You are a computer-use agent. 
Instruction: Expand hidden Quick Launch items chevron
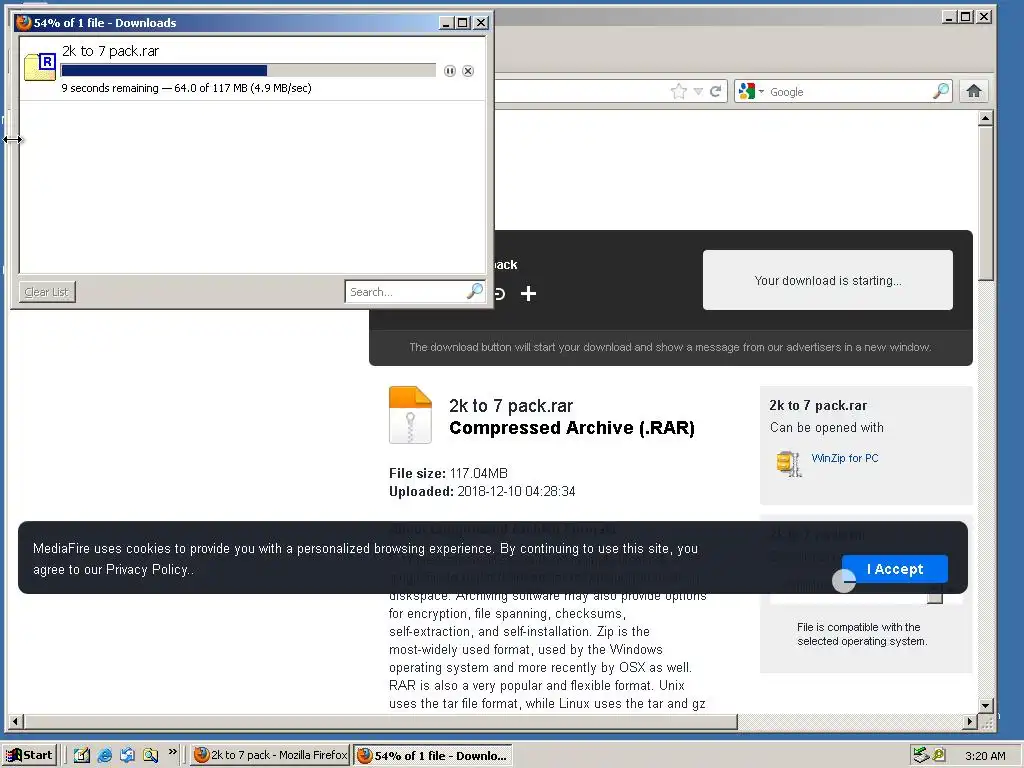point(172,752)
